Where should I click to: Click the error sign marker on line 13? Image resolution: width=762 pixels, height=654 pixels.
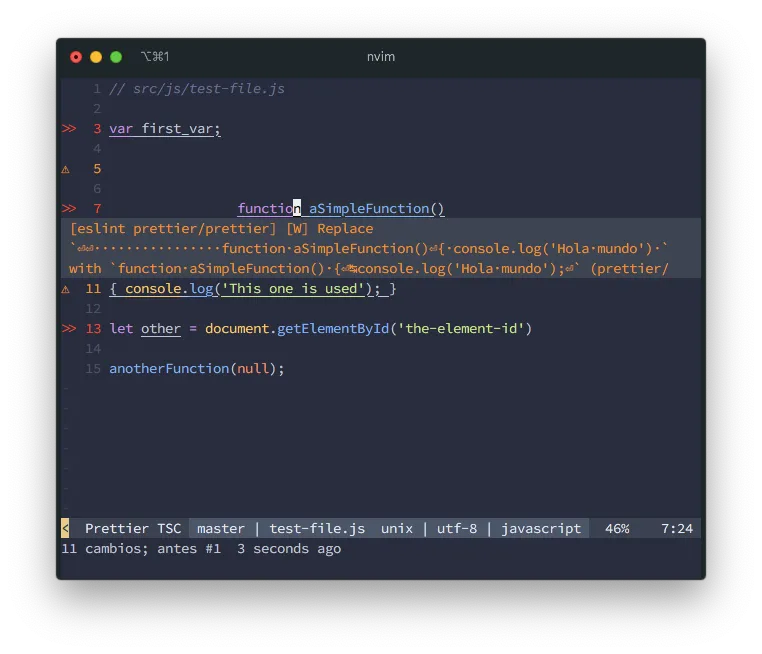[x=69, y=329]
